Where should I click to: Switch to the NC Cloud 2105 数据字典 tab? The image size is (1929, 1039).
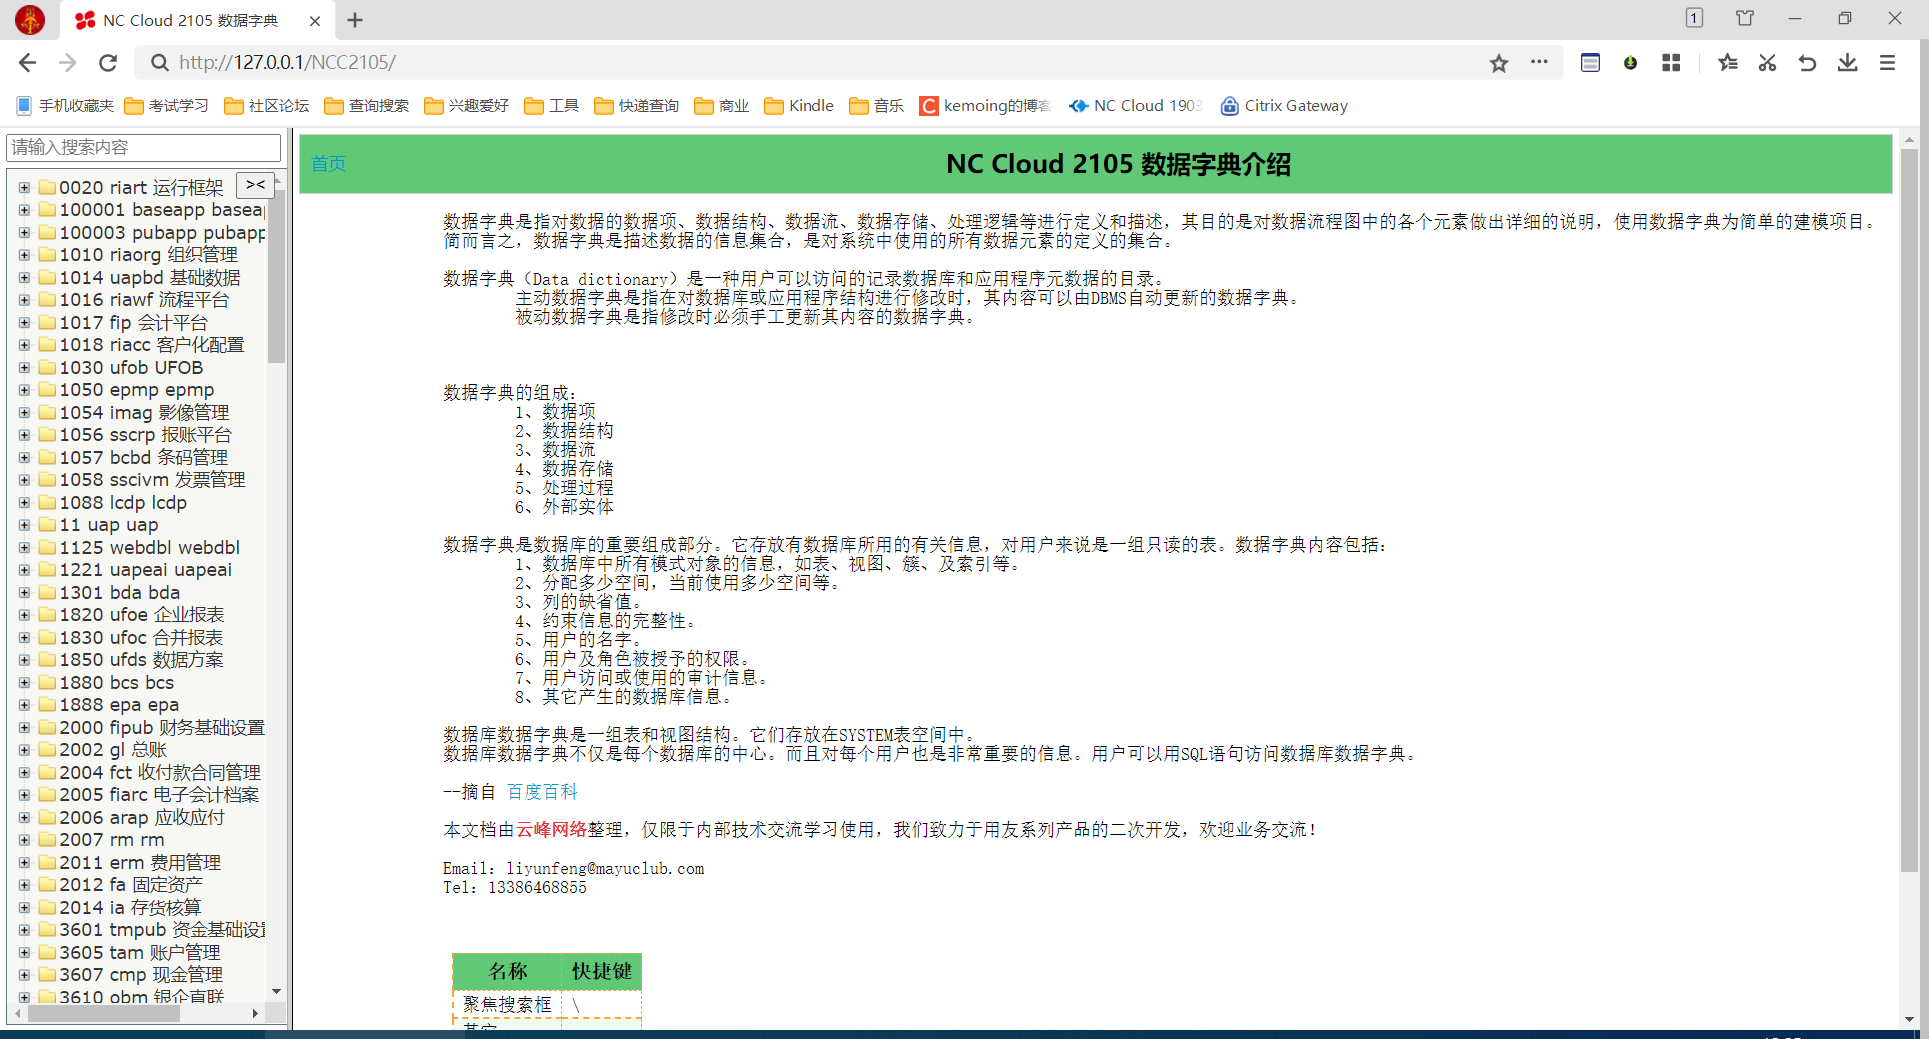[180, 20]
